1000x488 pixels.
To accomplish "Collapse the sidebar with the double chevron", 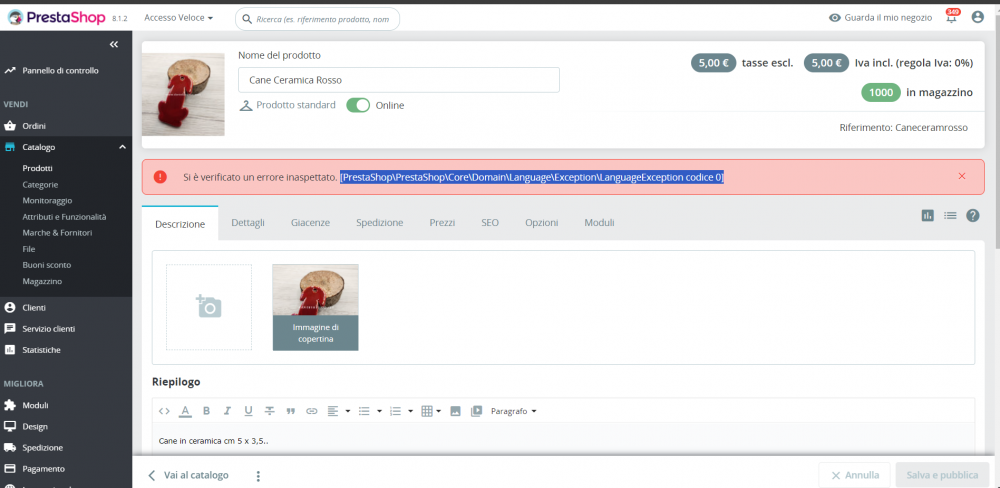I will (114, 44).
